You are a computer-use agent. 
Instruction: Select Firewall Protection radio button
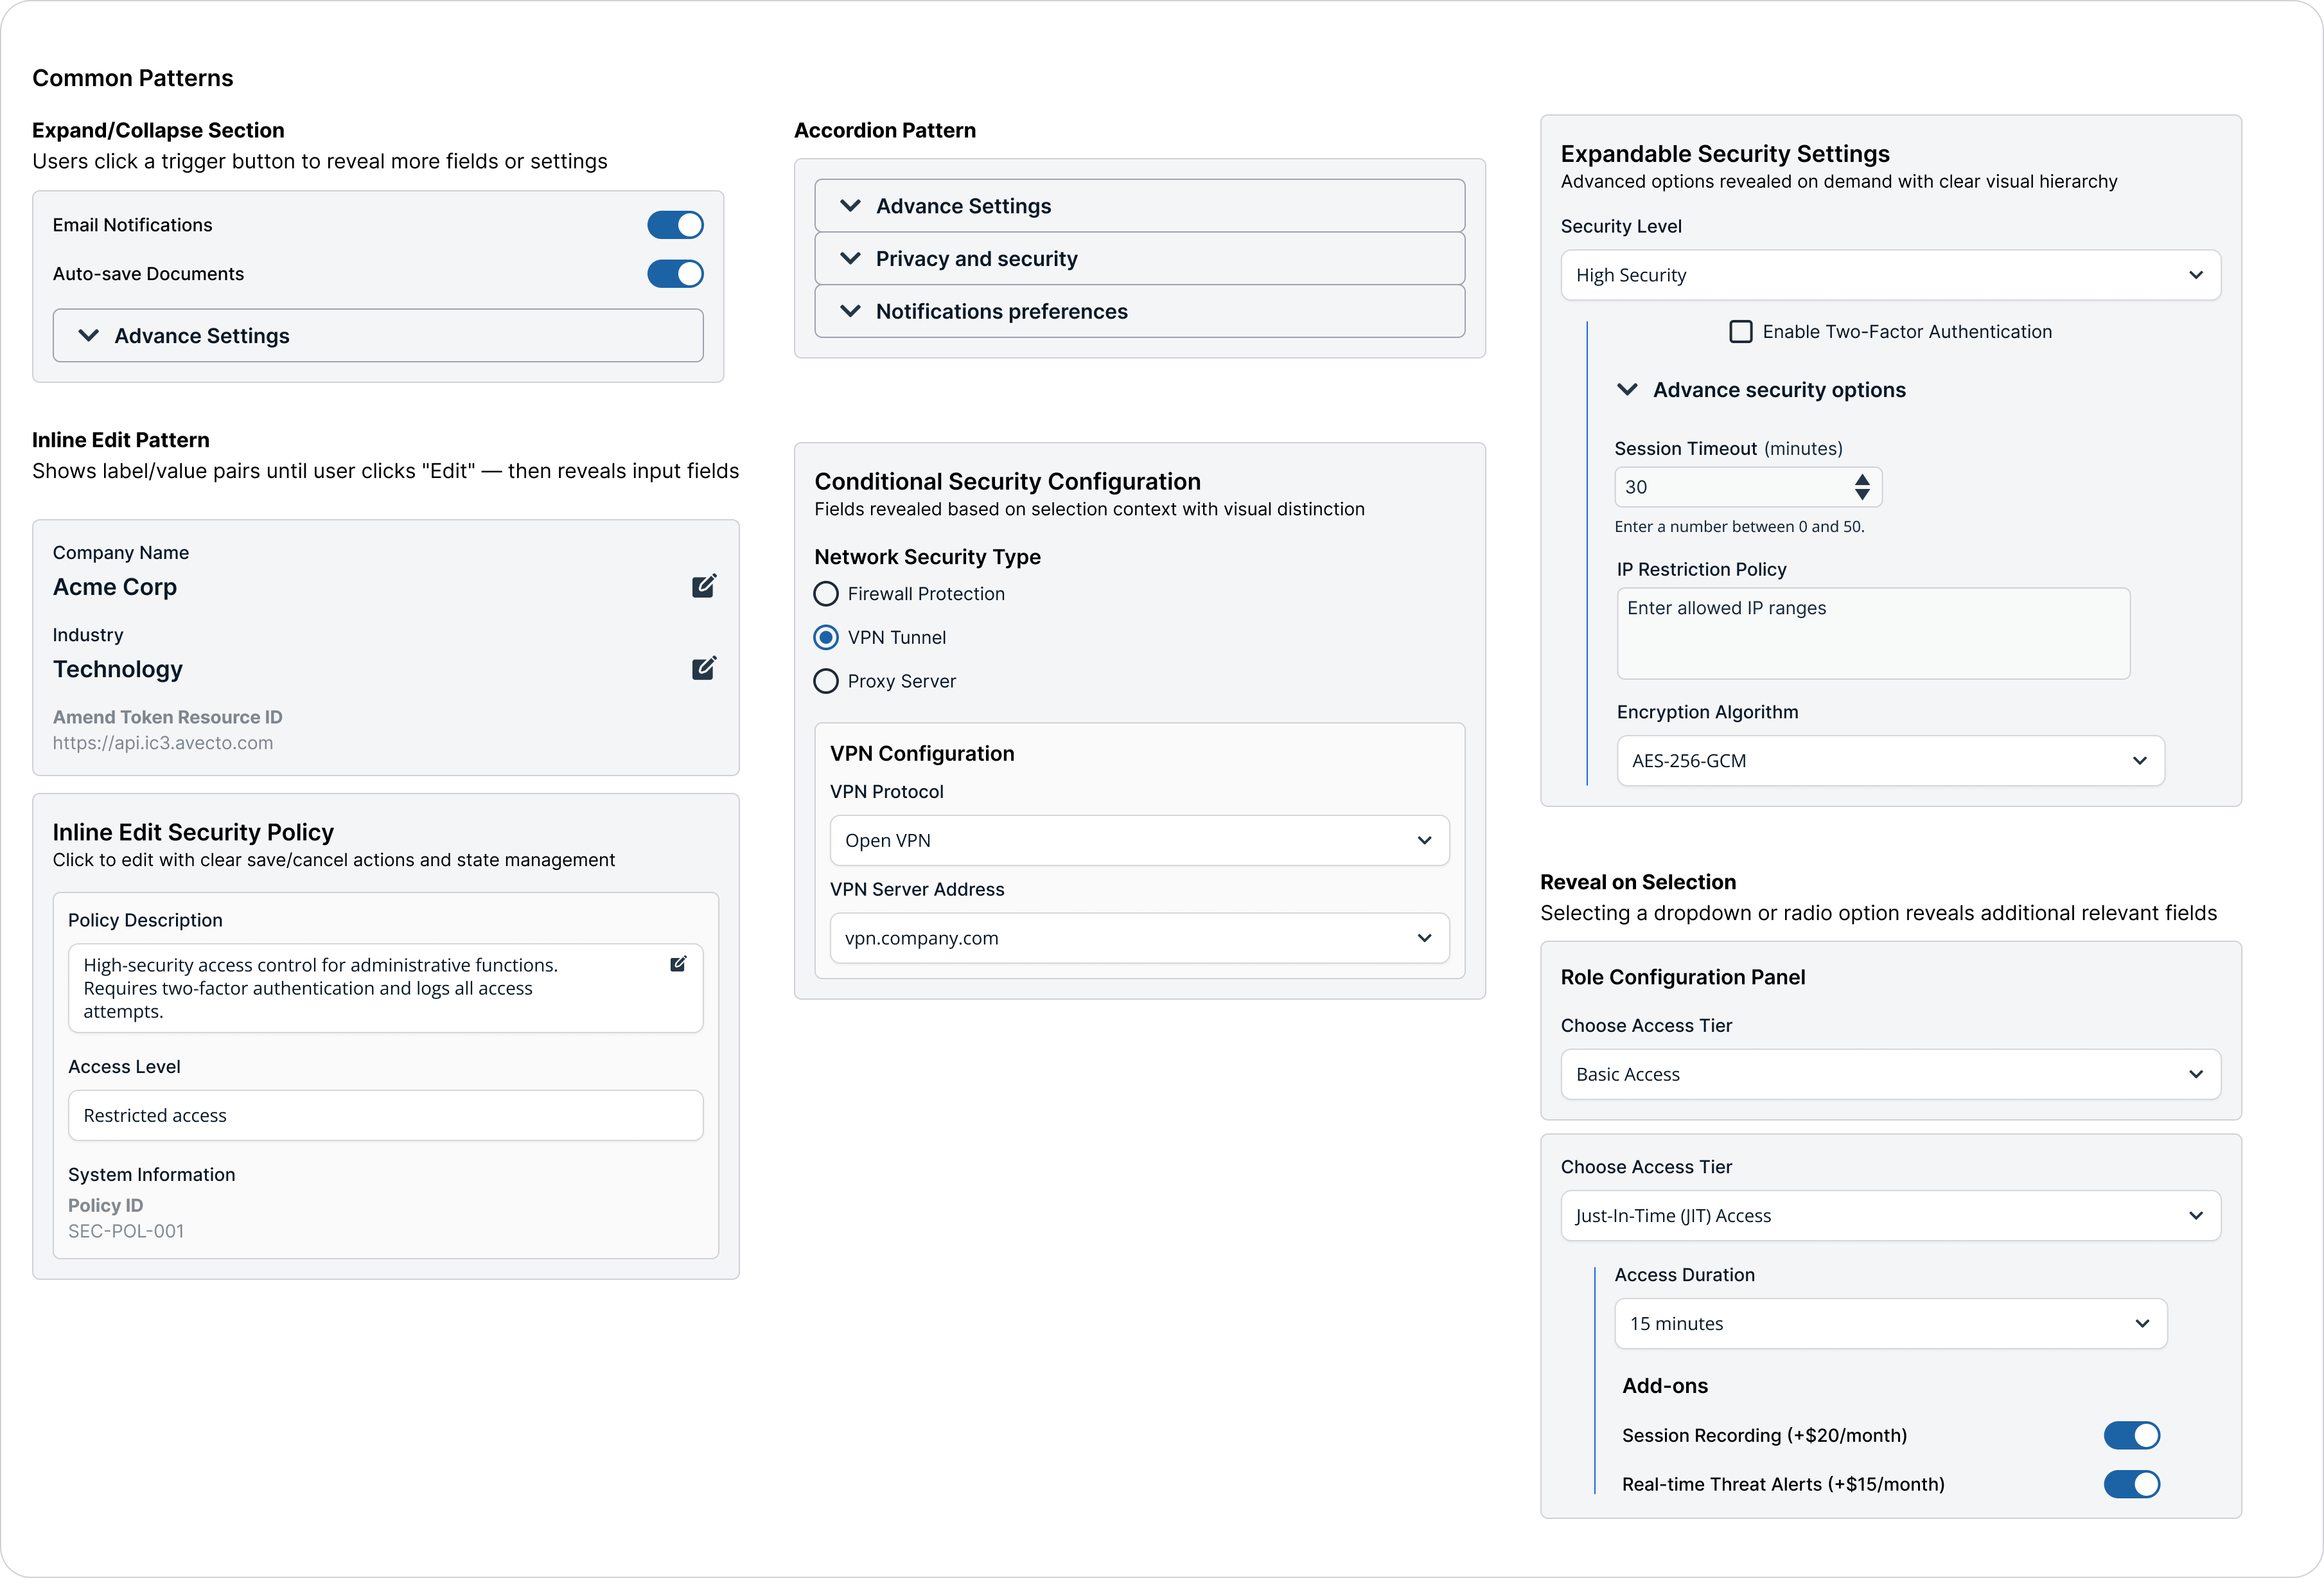[826, 594]
